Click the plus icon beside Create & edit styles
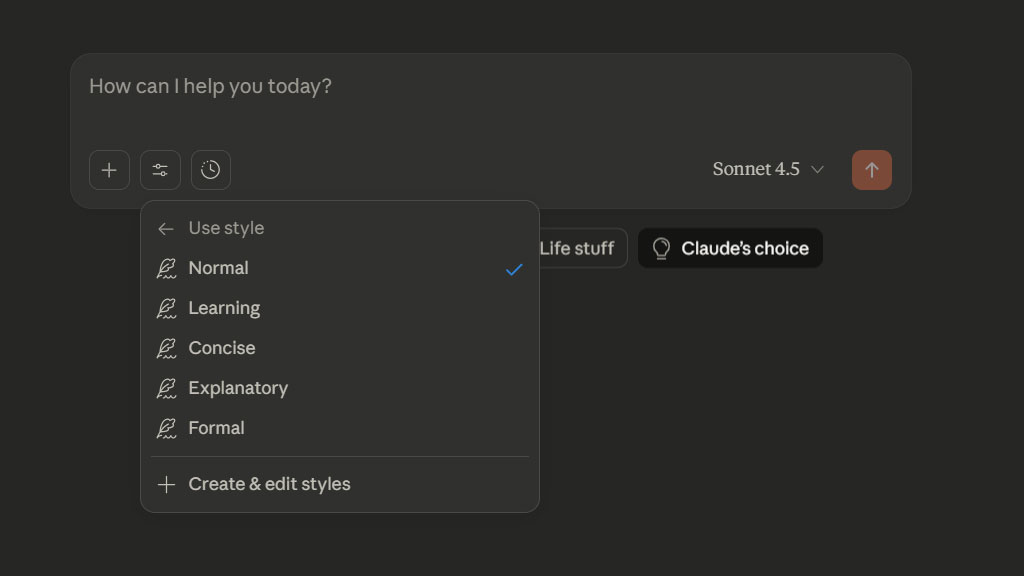The width and height of the screenshot is (1024, 576). click(166, 485)
